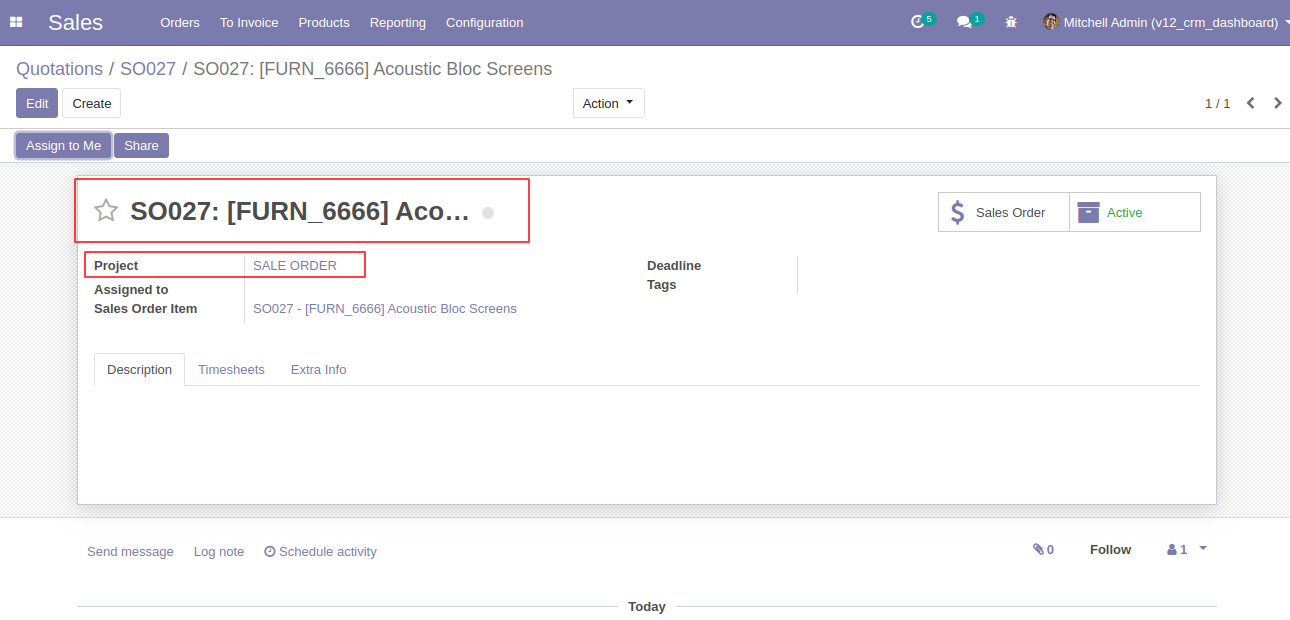Switch to the Description tab
The height and width of the screenshot is (620, 1290).
pos(139,369)
